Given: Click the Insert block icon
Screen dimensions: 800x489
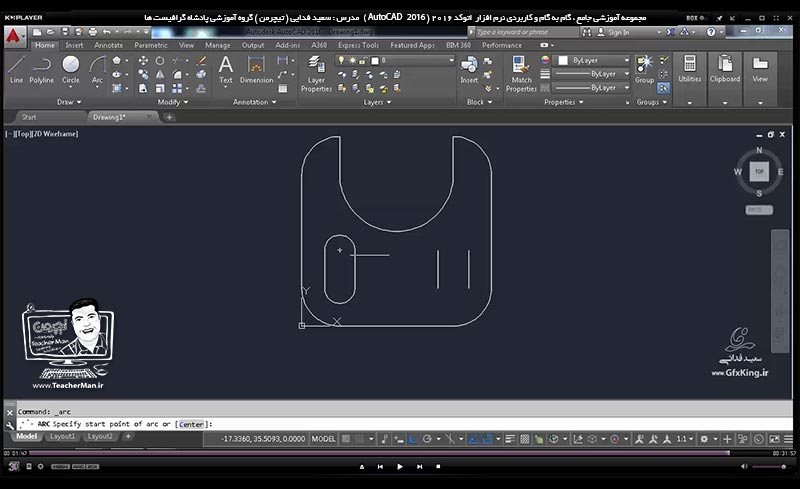Looking at the screenshot, I should pos(469,69).
